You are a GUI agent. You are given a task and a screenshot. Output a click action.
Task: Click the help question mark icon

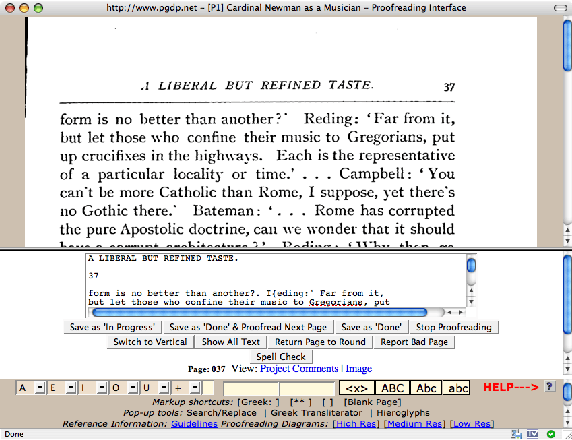(550, 387)
